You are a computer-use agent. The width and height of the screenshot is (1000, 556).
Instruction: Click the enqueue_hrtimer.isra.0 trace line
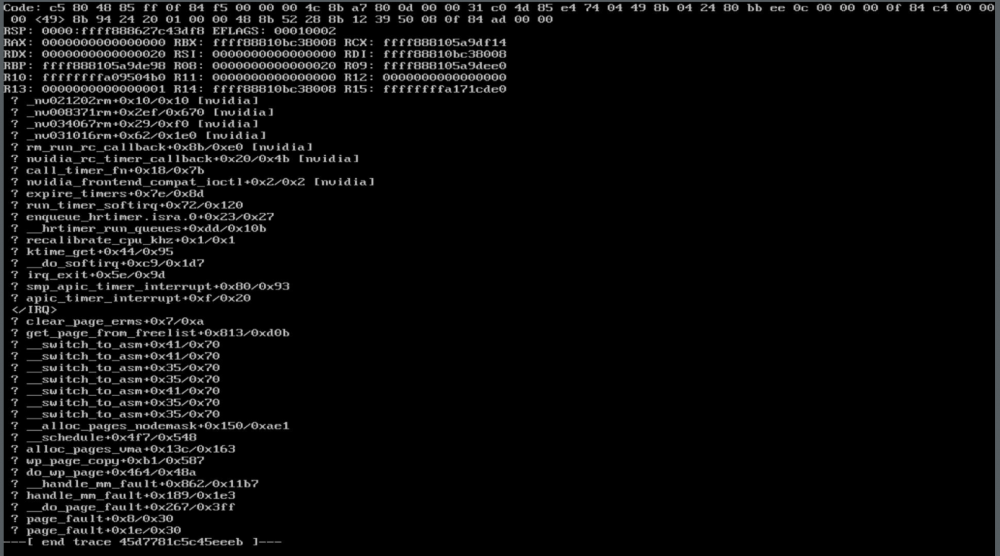point(142,217)
